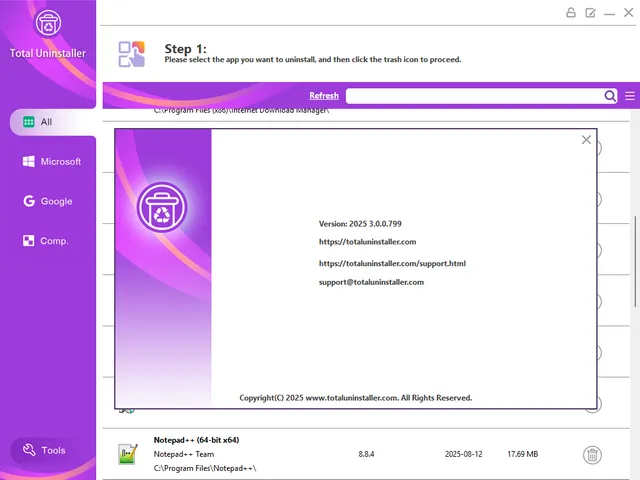
Task: Click the Notepad++ Team publisher text
Action: coord(184,454)
